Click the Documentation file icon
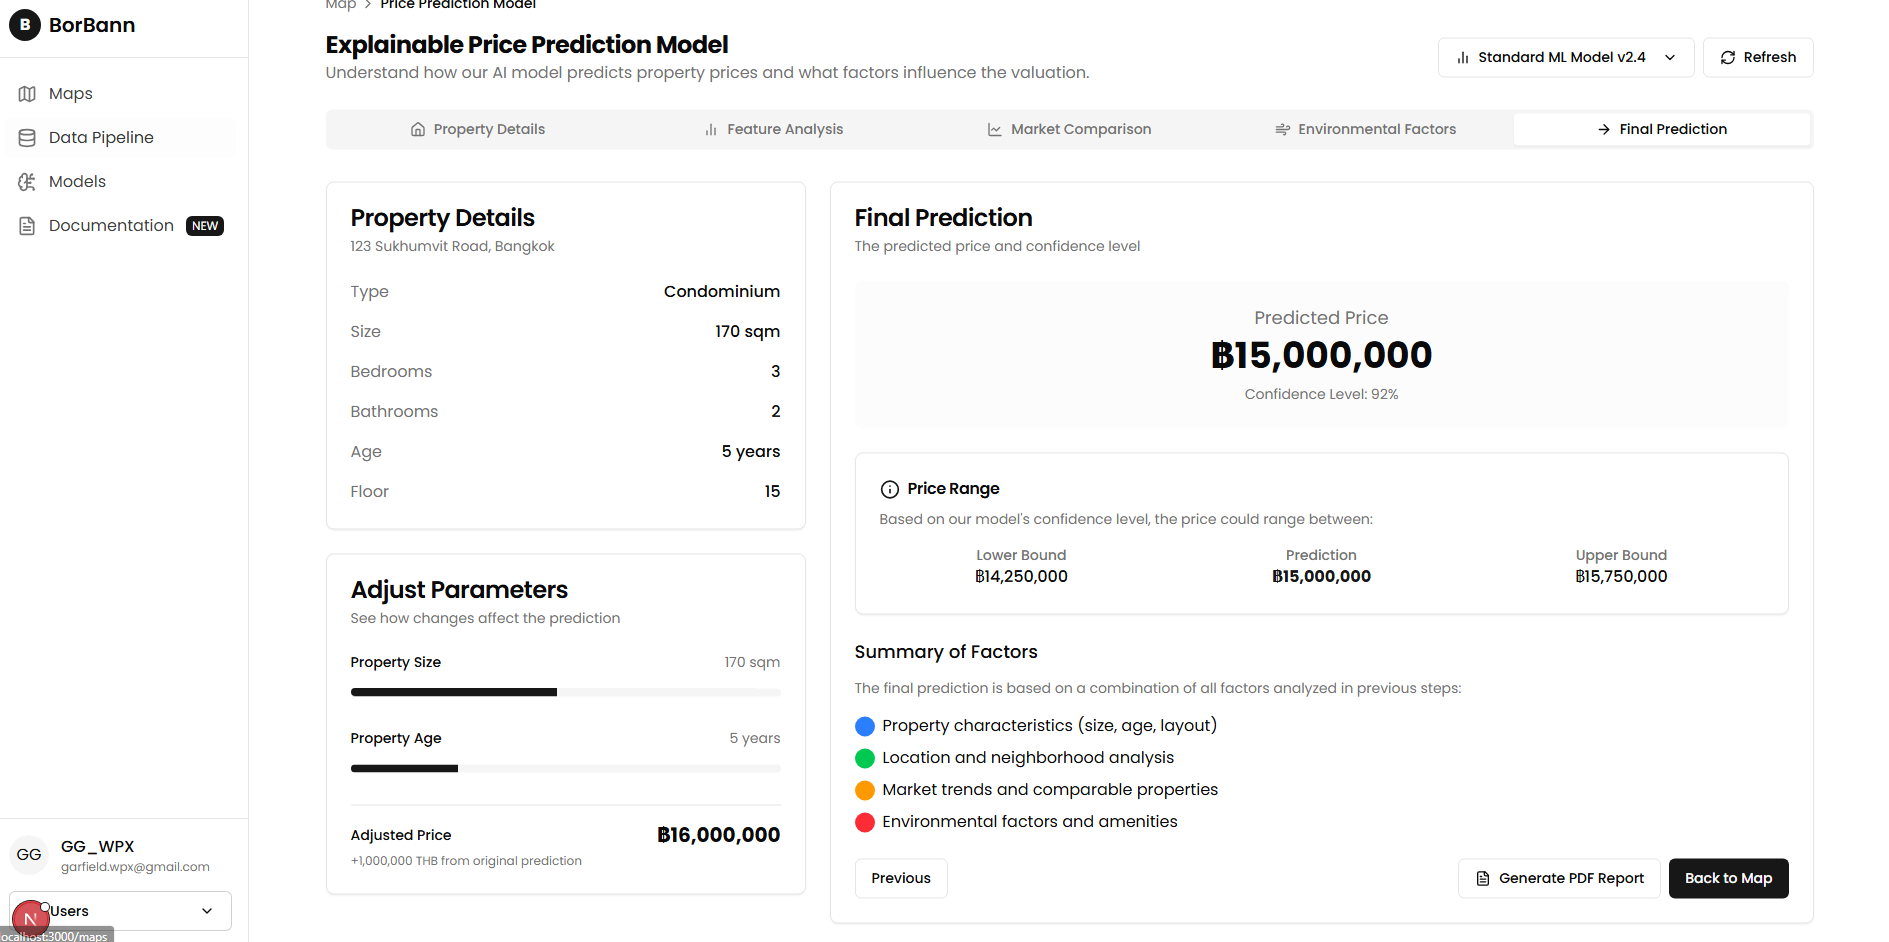This screenshot has height=942, width=1889. click(x=27, y=226)
